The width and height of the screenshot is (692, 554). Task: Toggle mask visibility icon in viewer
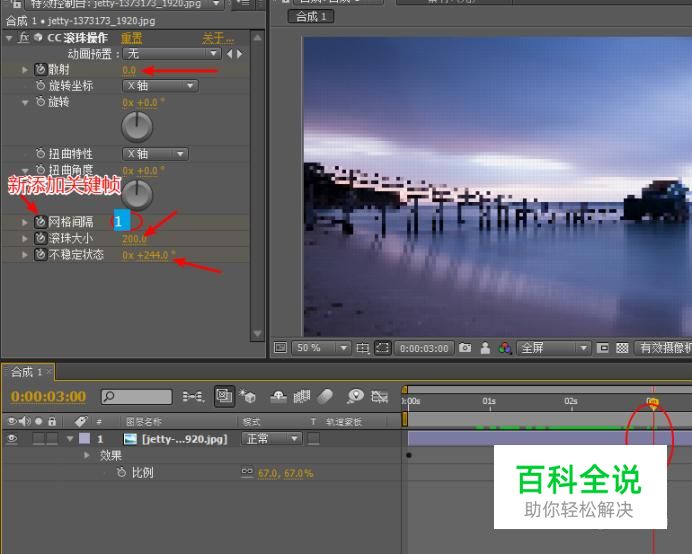(x=383, y=348)
